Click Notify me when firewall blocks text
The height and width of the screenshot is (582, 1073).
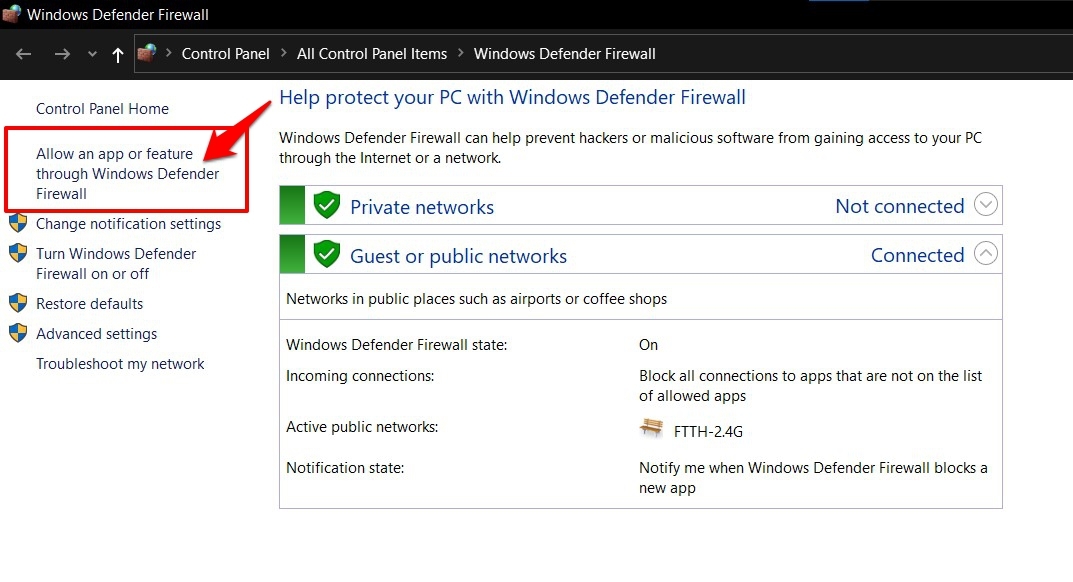(x=813, y=478)
